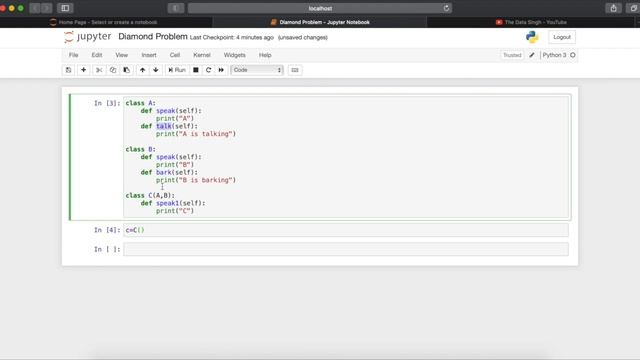Move selected cell down arrow

(x=156, y=70)
